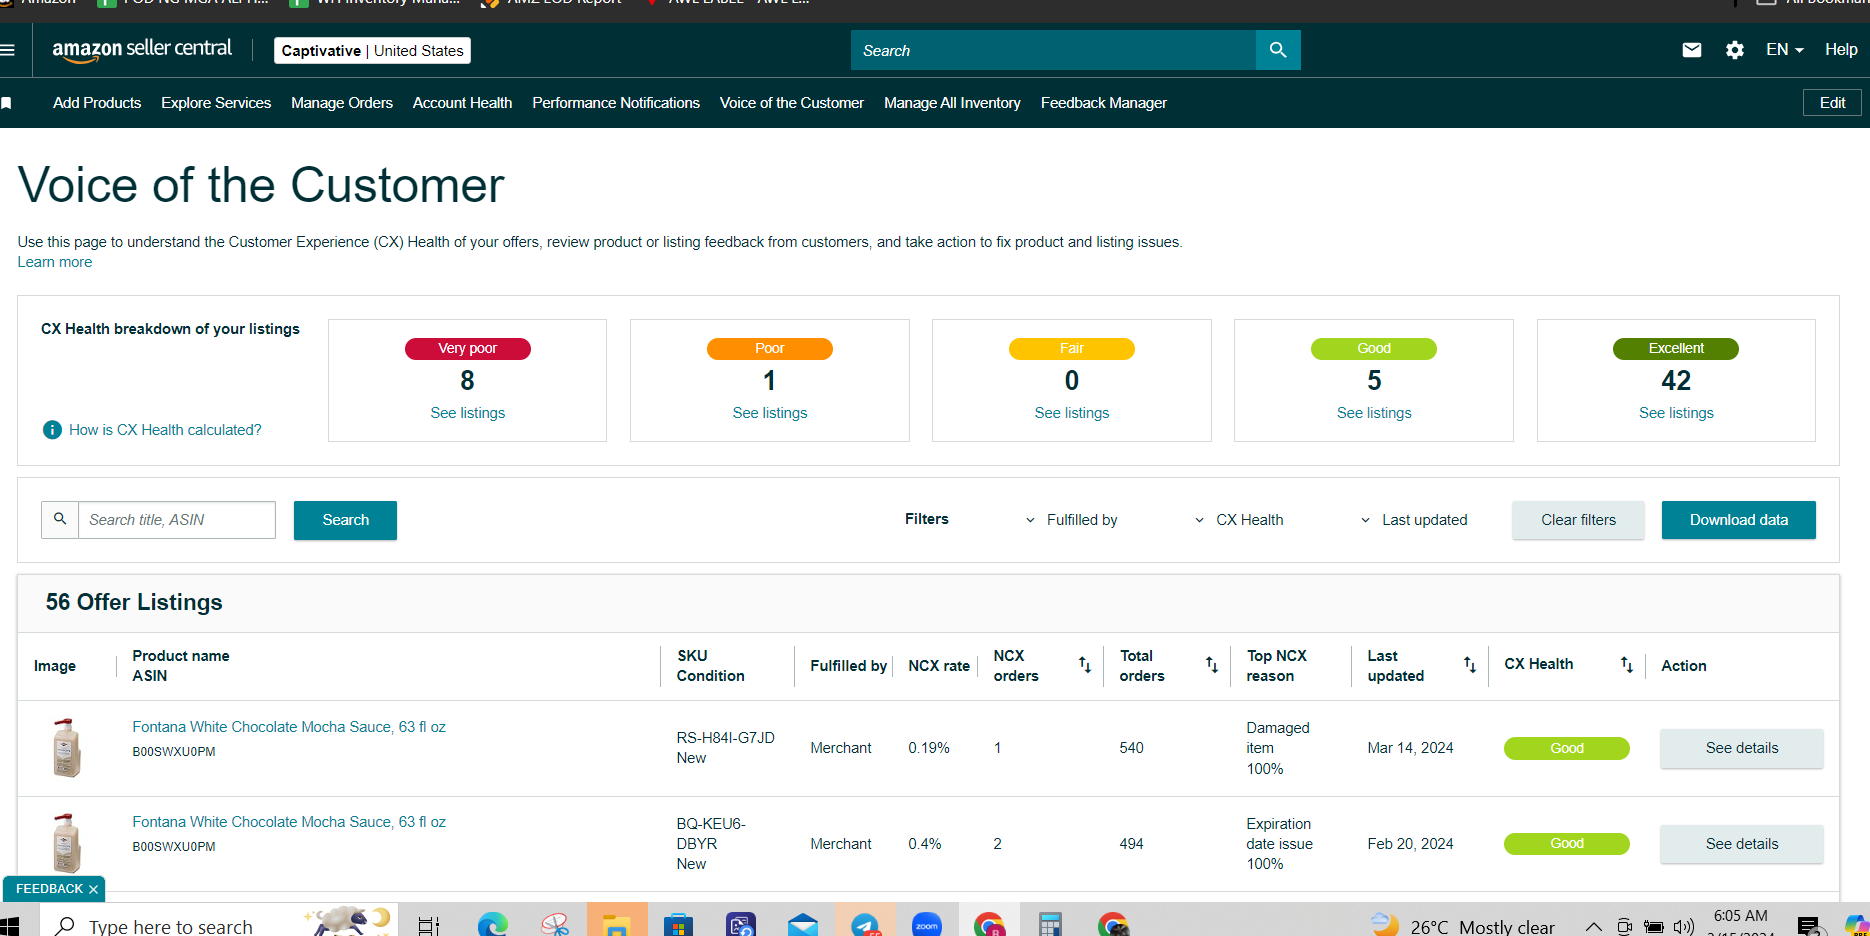See listings under Excellent

[x=1676, y=413]
